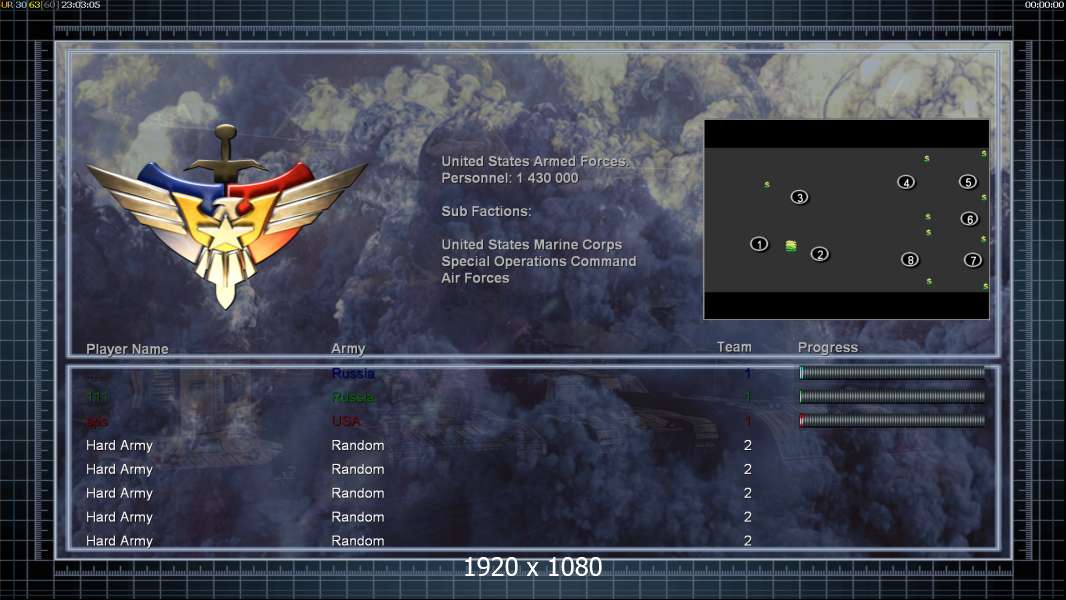Click the Army column header
Screen dimensions: 1066x600
point(348,349)
